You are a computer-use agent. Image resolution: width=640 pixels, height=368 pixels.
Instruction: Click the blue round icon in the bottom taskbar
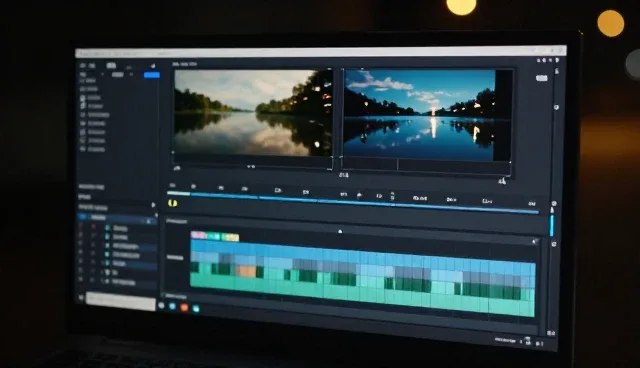pyautogui.click(x=172, y=306)
